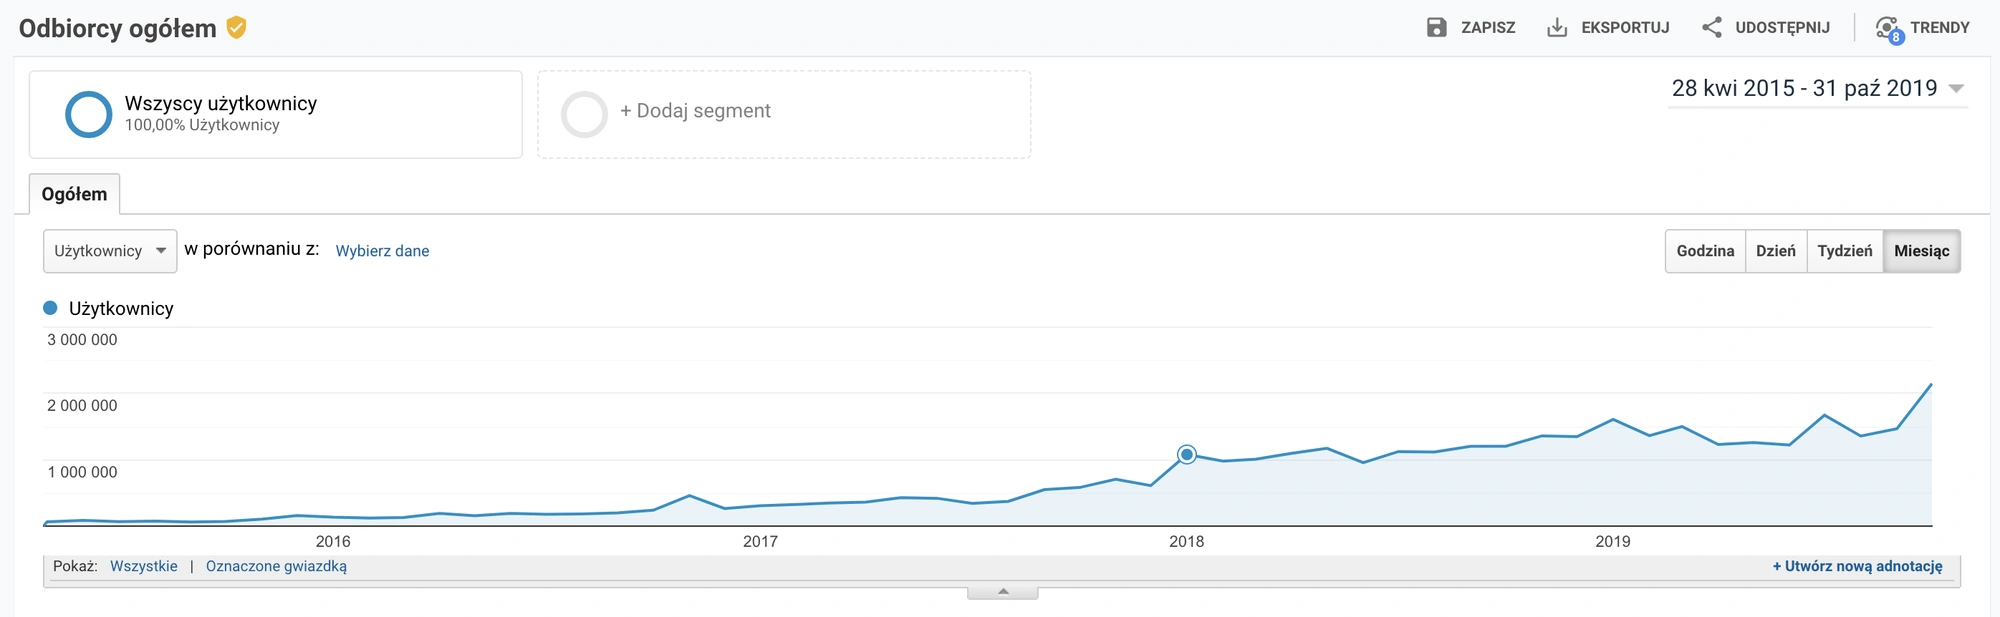Screen dimensions: 2000x617
Task: Click the empty grey segment circle
Action: point(584,114)
